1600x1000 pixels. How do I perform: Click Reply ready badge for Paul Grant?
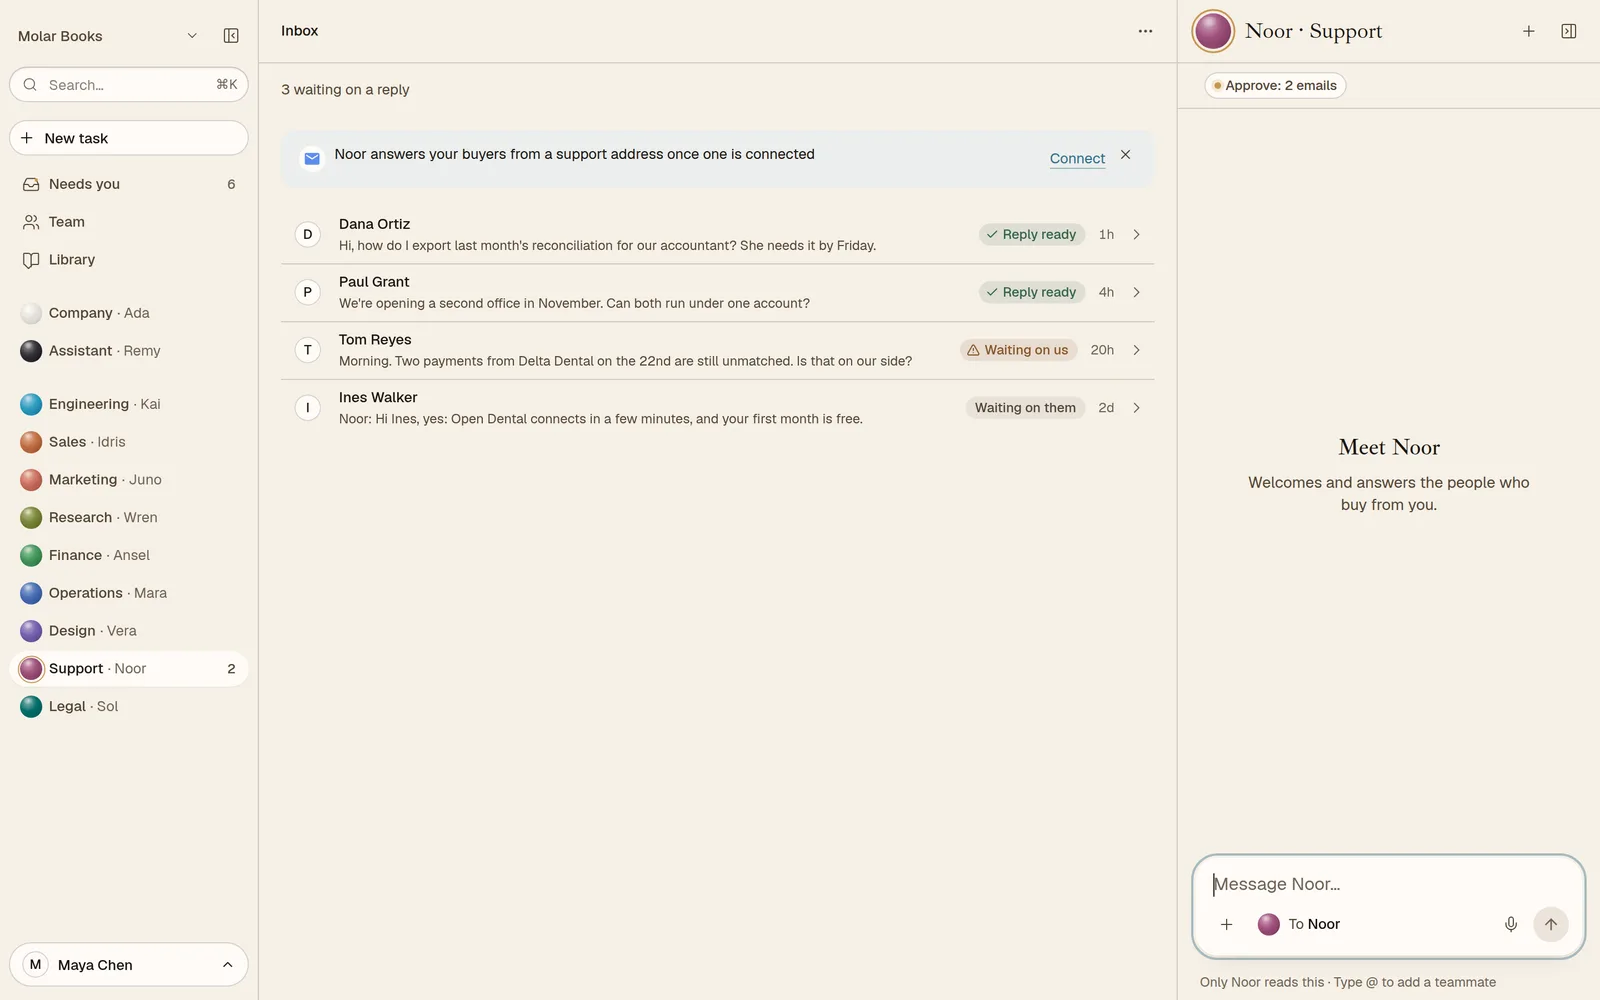click(1031, 292)
